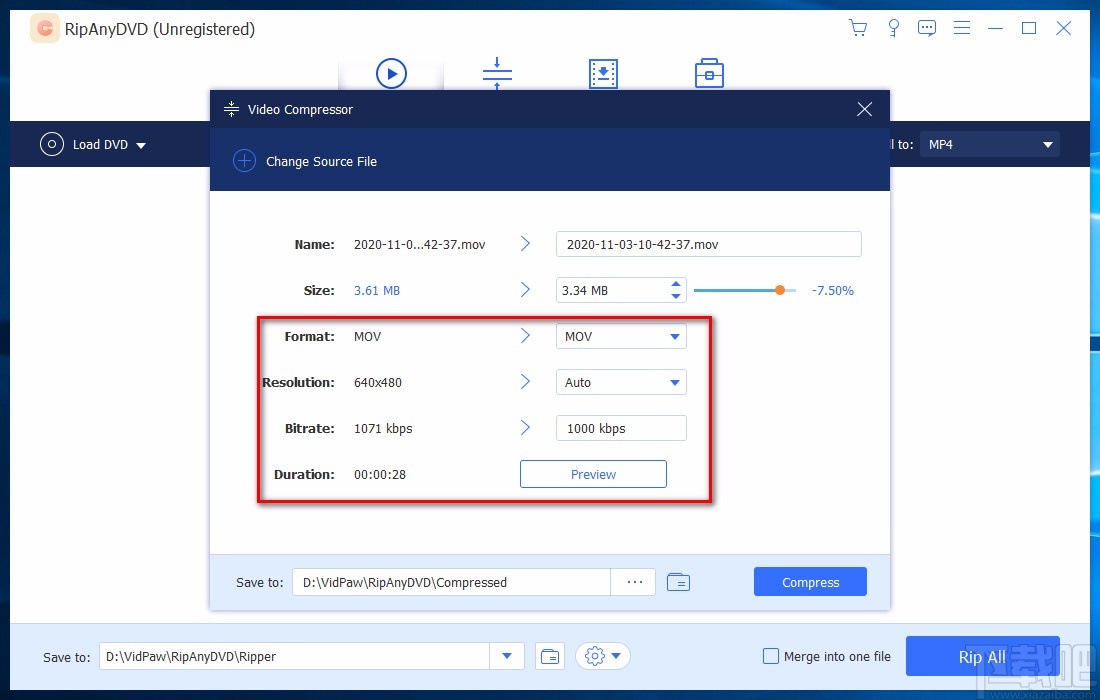This screenshot has width=1100, height=700.
Task: Open the Auto resolution dropdown
Action: point(621,382)
